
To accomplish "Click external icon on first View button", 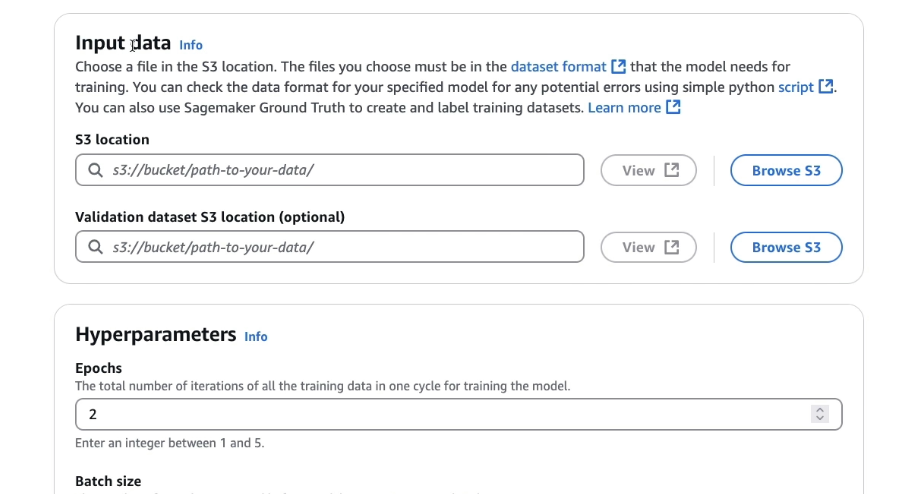I will coord(672,170).
